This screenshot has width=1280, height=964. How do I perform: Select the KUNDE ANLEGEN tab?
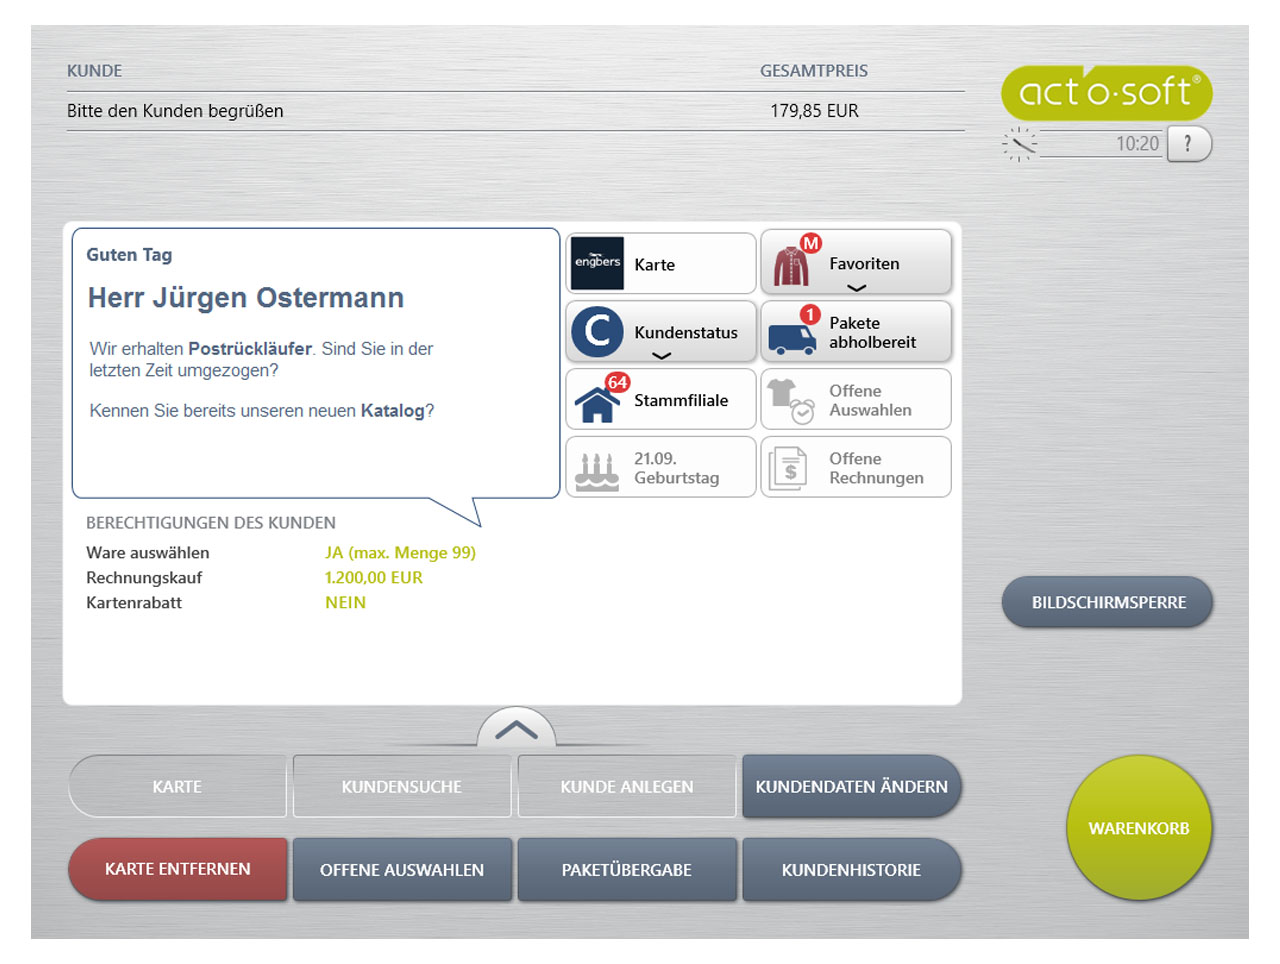click(627, 787)
